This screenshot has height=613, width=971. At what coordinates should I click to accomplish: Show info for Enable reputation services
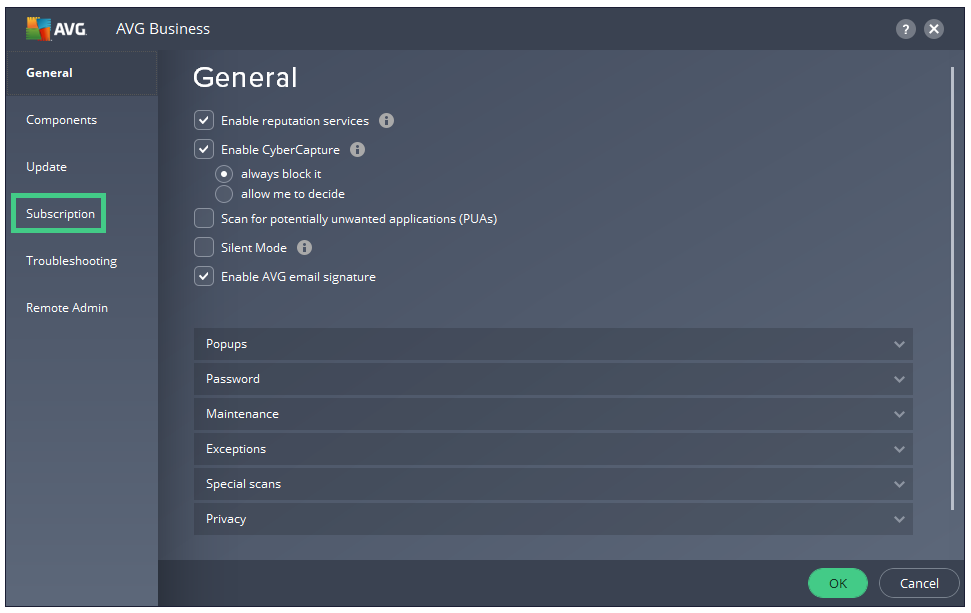click(x=386, y=121)
